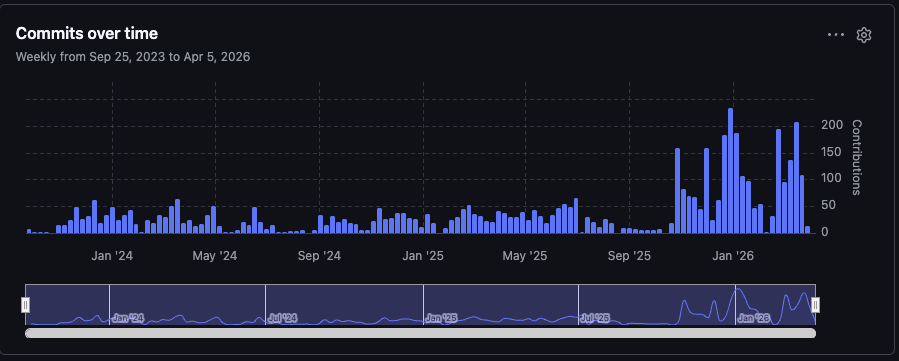Click the Sep '25 x-axis label
The image size is (899, 361).
click(x=630, y=256)
